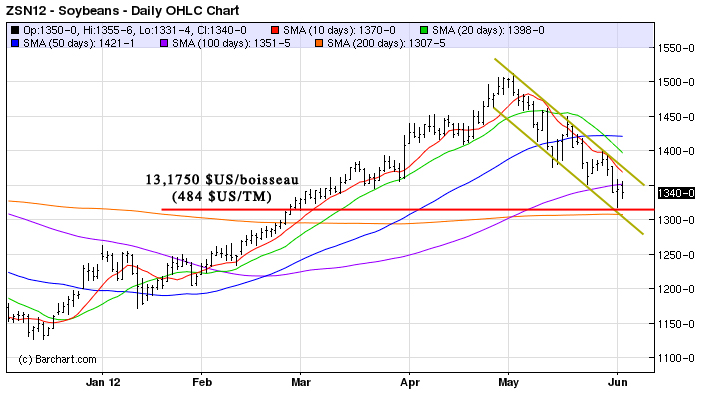Select the May date axis label
Viewport: 703px width, 401px height.
pyautogui.click(x=509, y=381)
